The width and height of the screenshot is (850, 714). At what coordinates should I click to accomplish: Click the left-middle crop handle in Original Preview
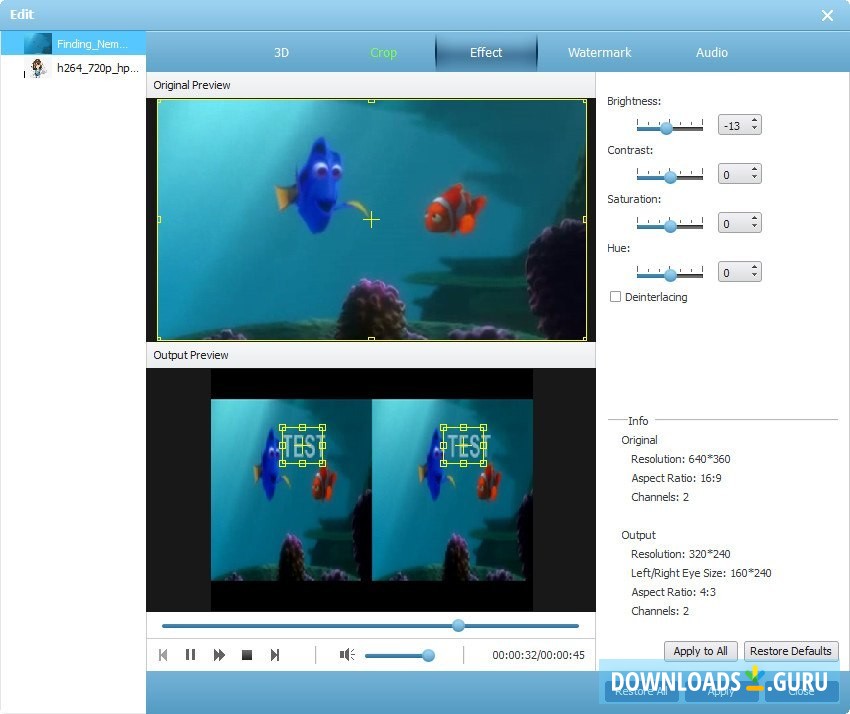[x=159, y=220]
